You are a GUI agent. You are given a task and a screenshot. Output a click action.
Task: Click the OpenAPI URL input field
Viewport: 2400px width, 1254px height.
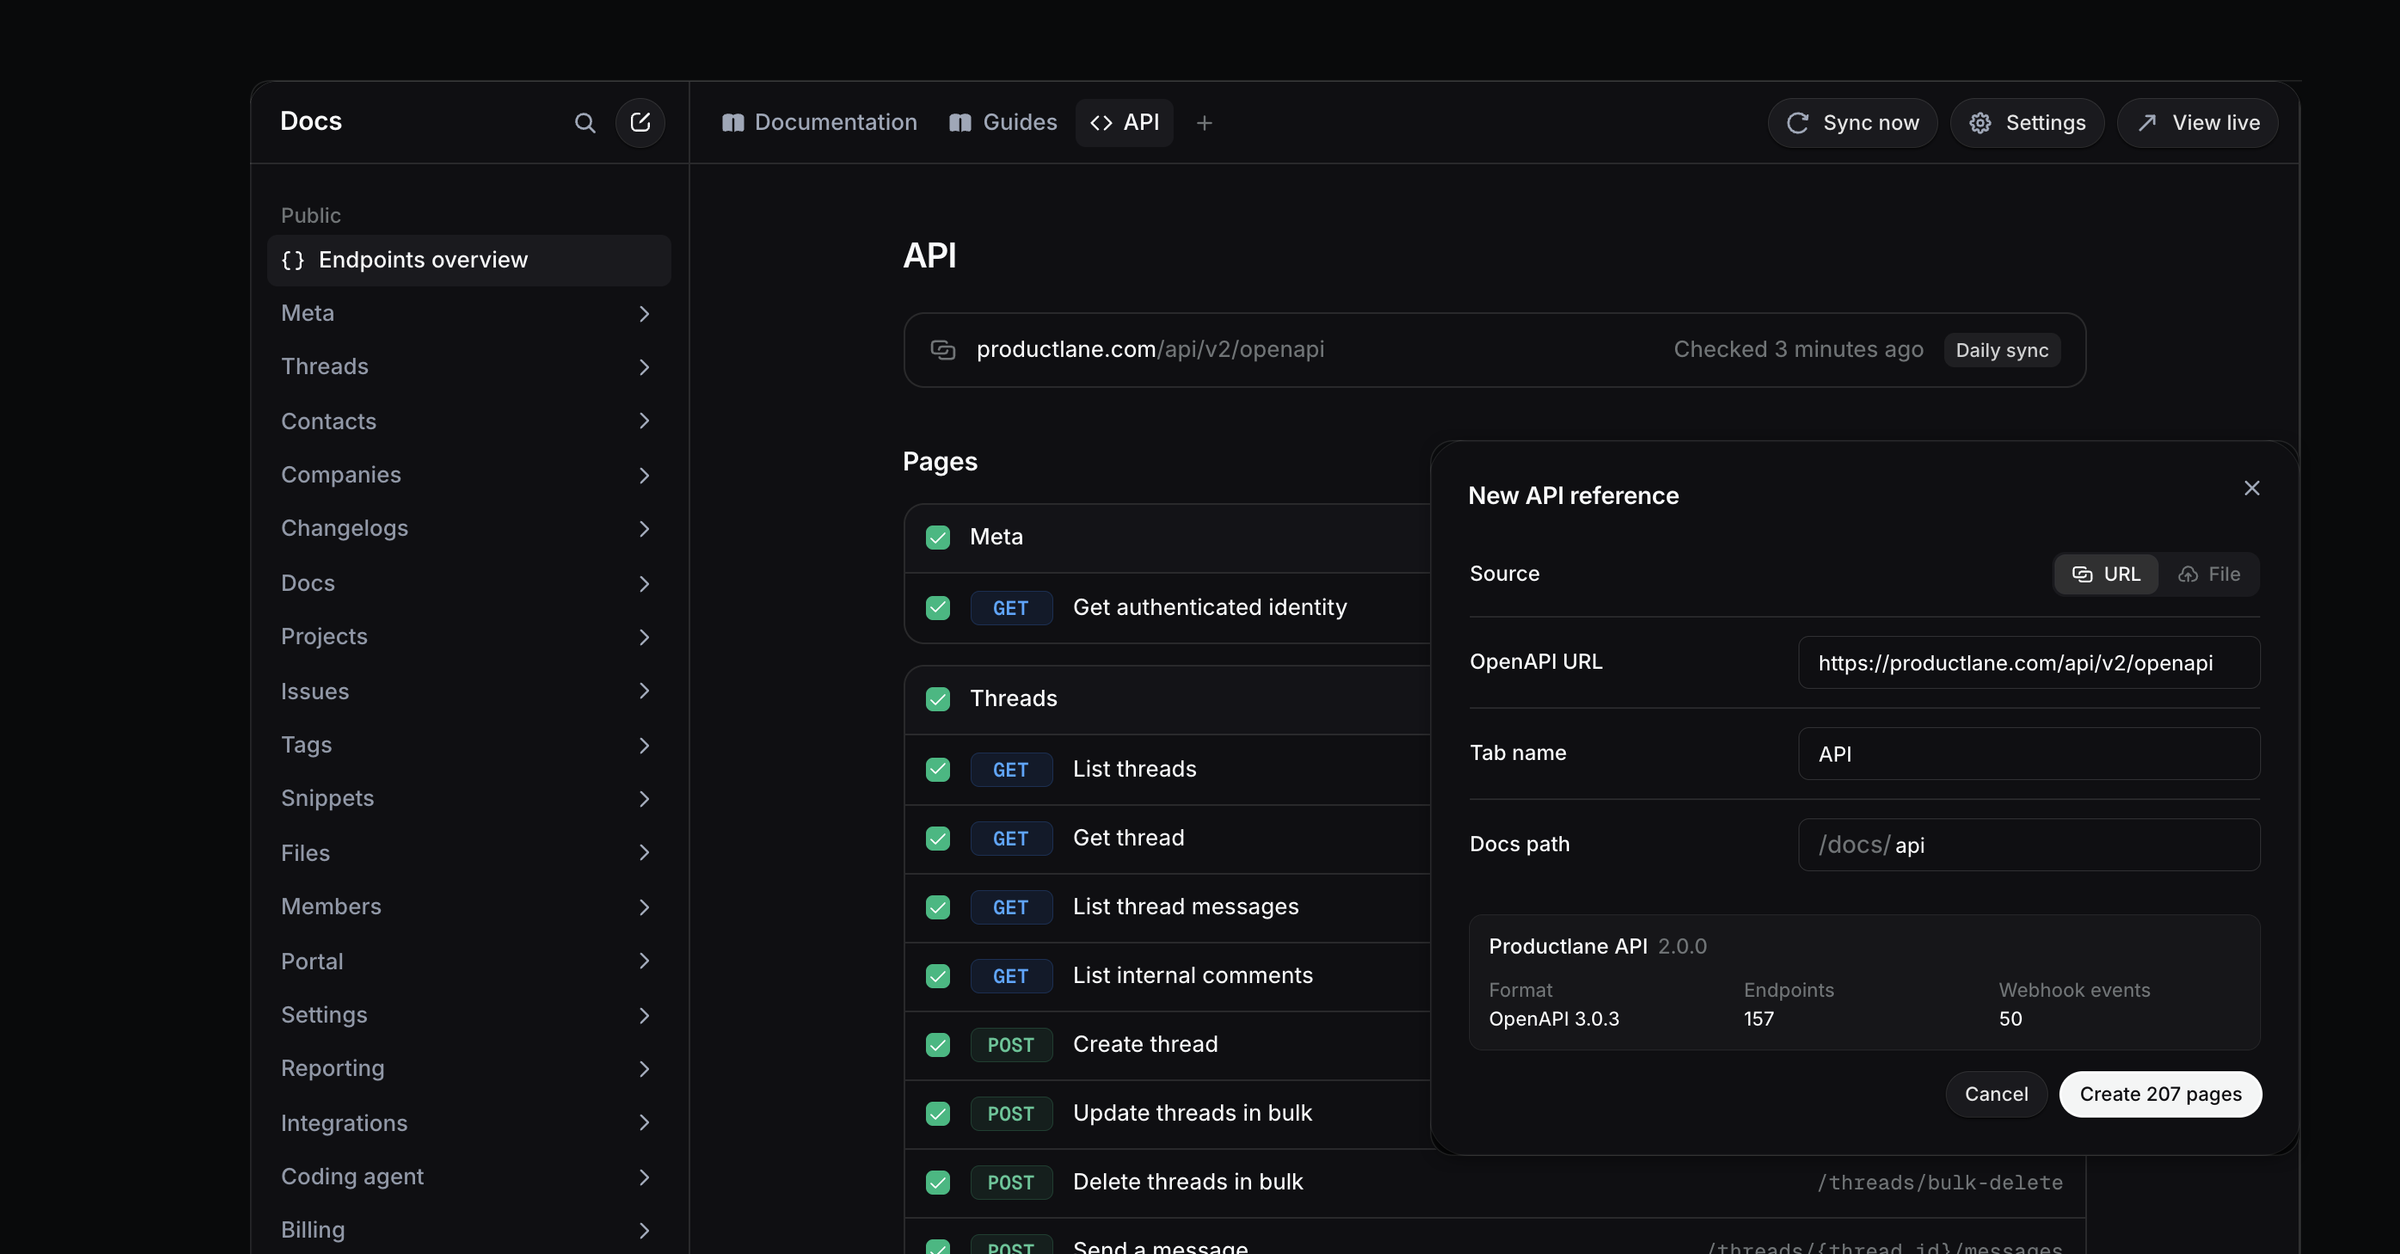2029,663
